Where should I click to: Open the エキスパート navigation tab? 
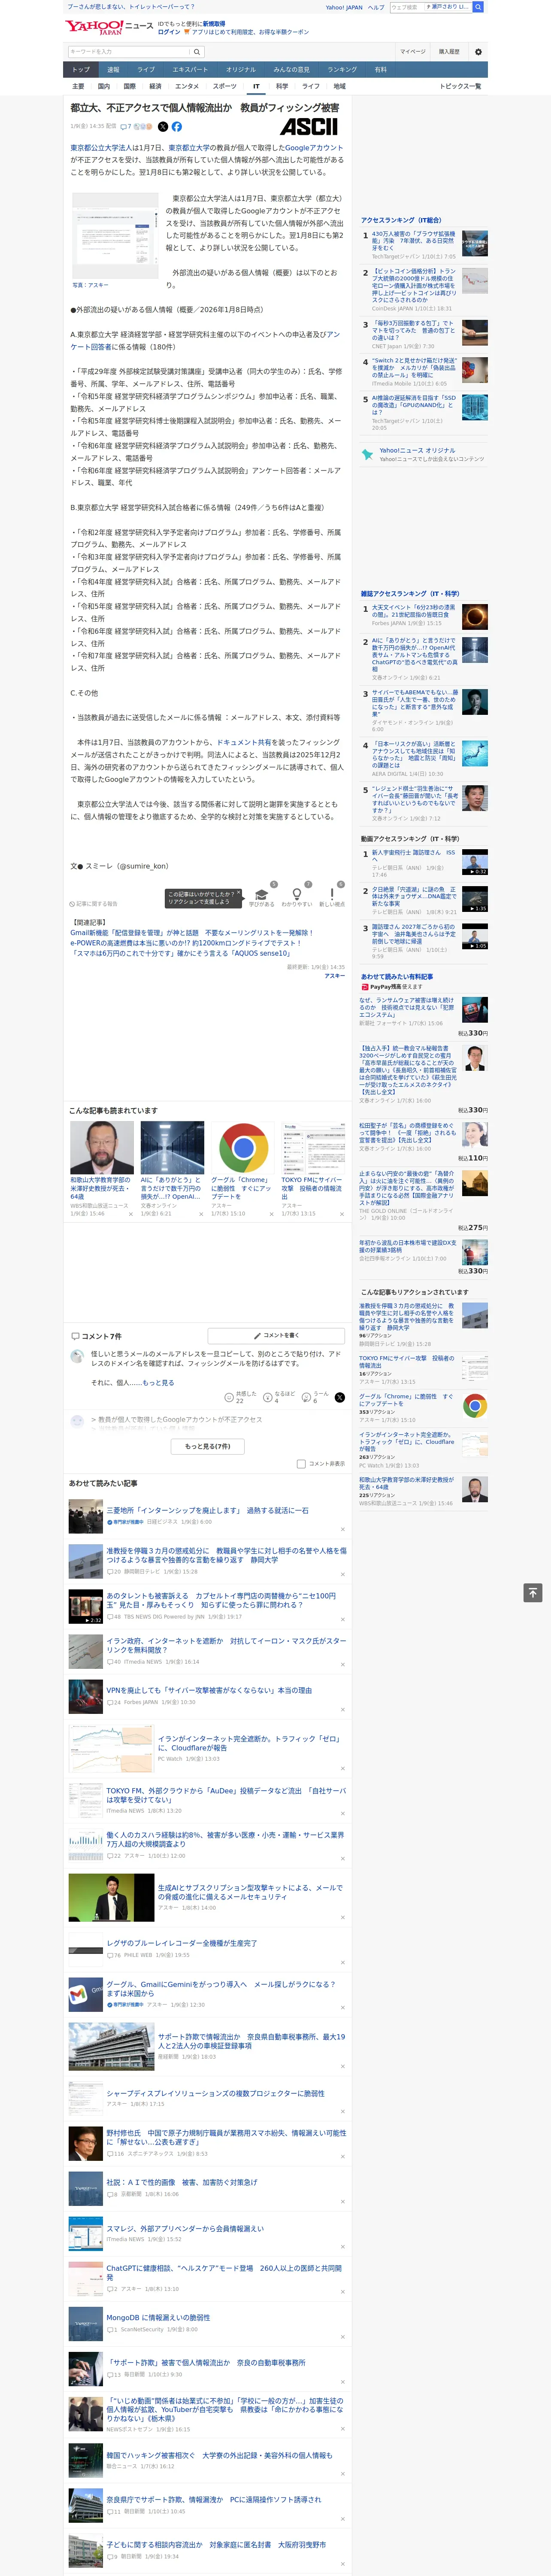pos(190,70)
